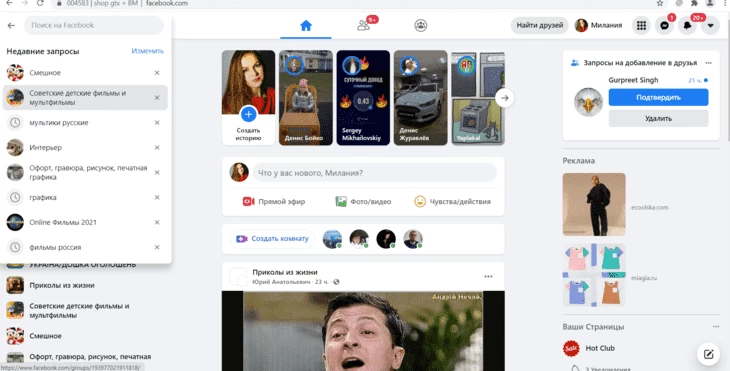Remove 'мультики русские' recent search
This screenshot has width=730, height=371.
point(157,122)
